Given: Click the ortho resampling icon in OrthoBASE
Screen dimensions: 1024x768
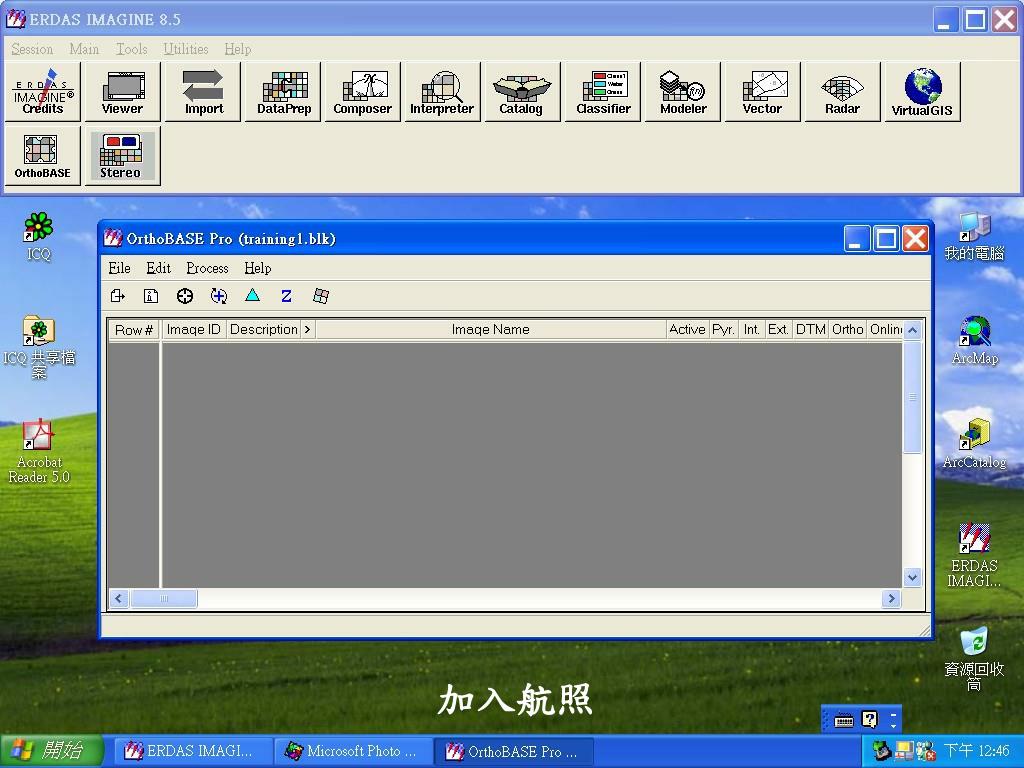Looking at the screenshot, I should click(321, 296).
